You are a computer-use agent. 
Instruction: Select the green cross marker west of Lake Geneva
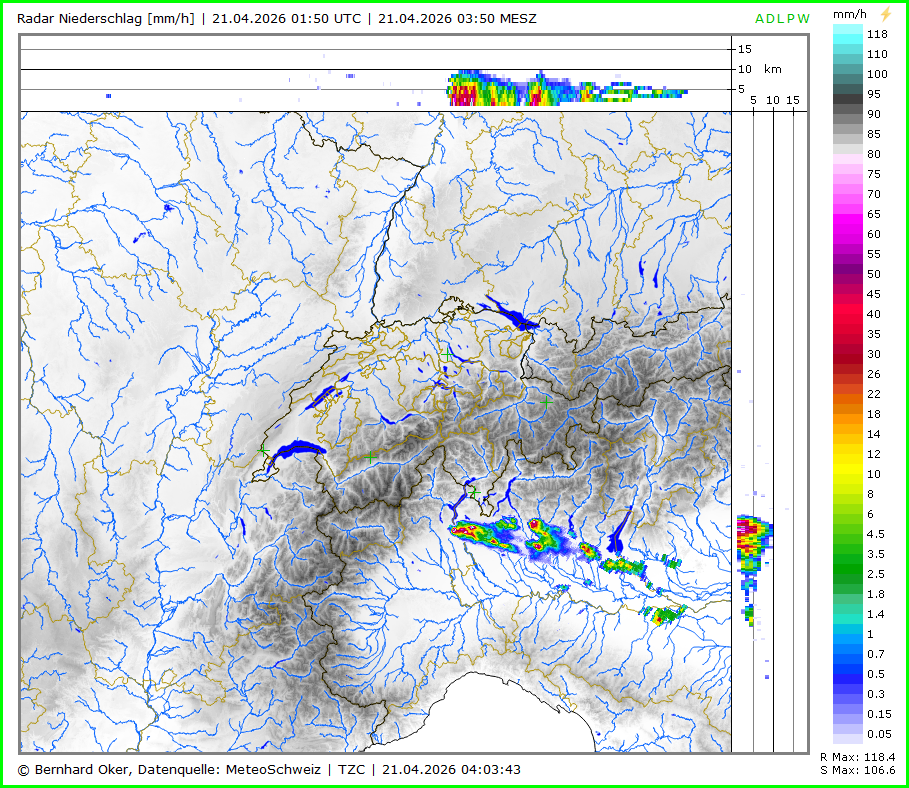click(262, 451)
